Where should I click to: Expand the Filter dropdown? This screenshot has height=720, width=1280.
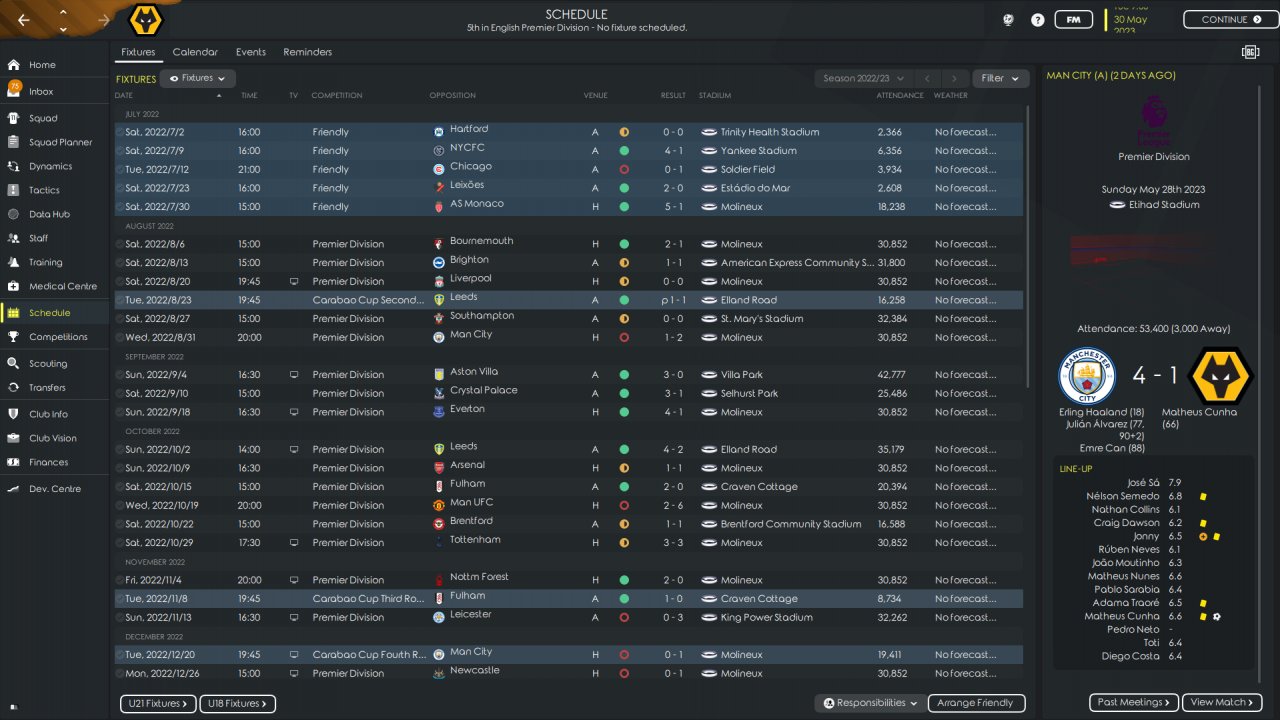pos(1000,78)
